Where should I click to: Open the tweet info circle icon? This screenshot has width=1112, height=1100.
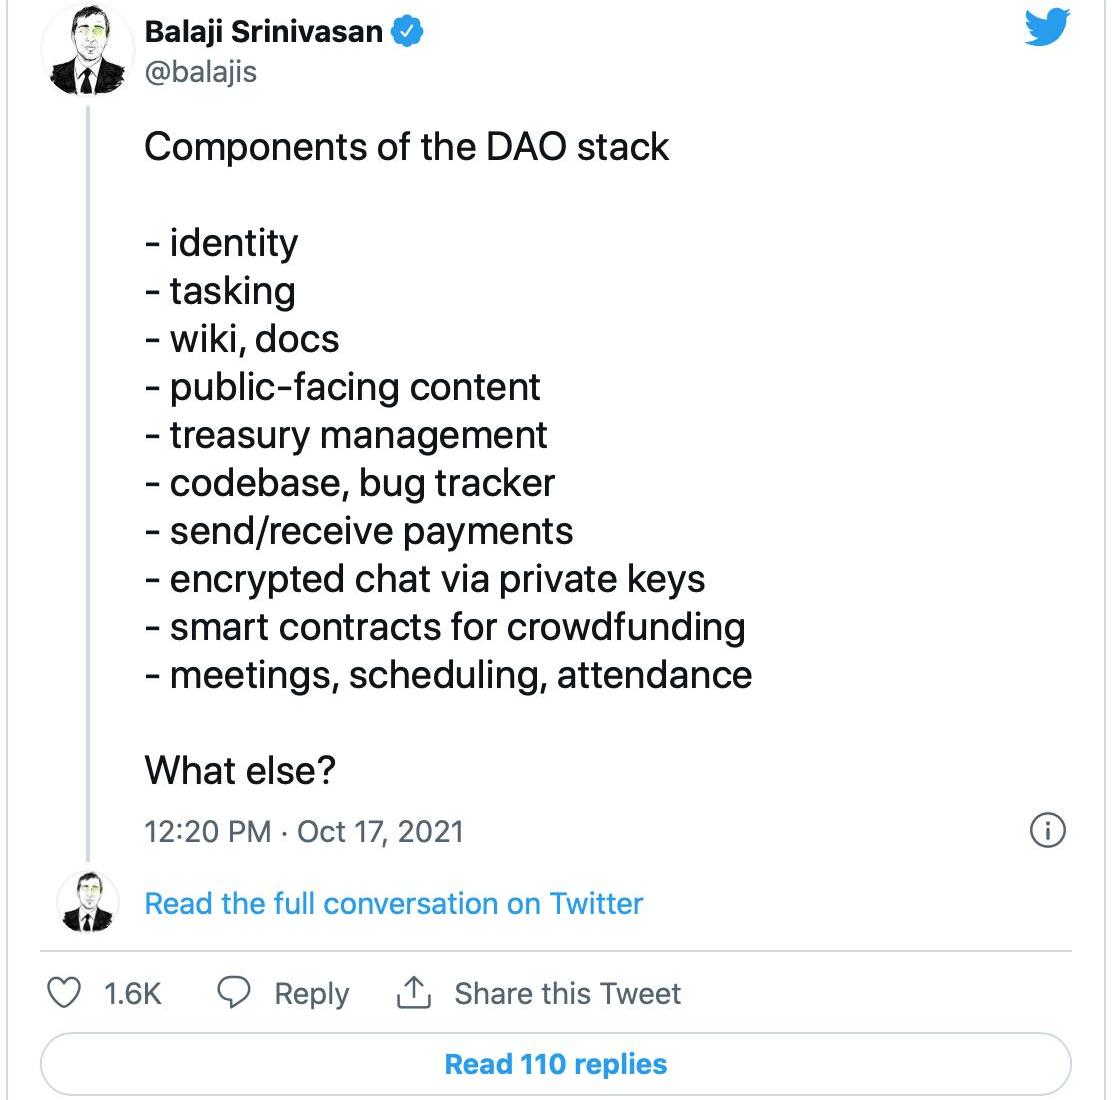(1047, 830)
